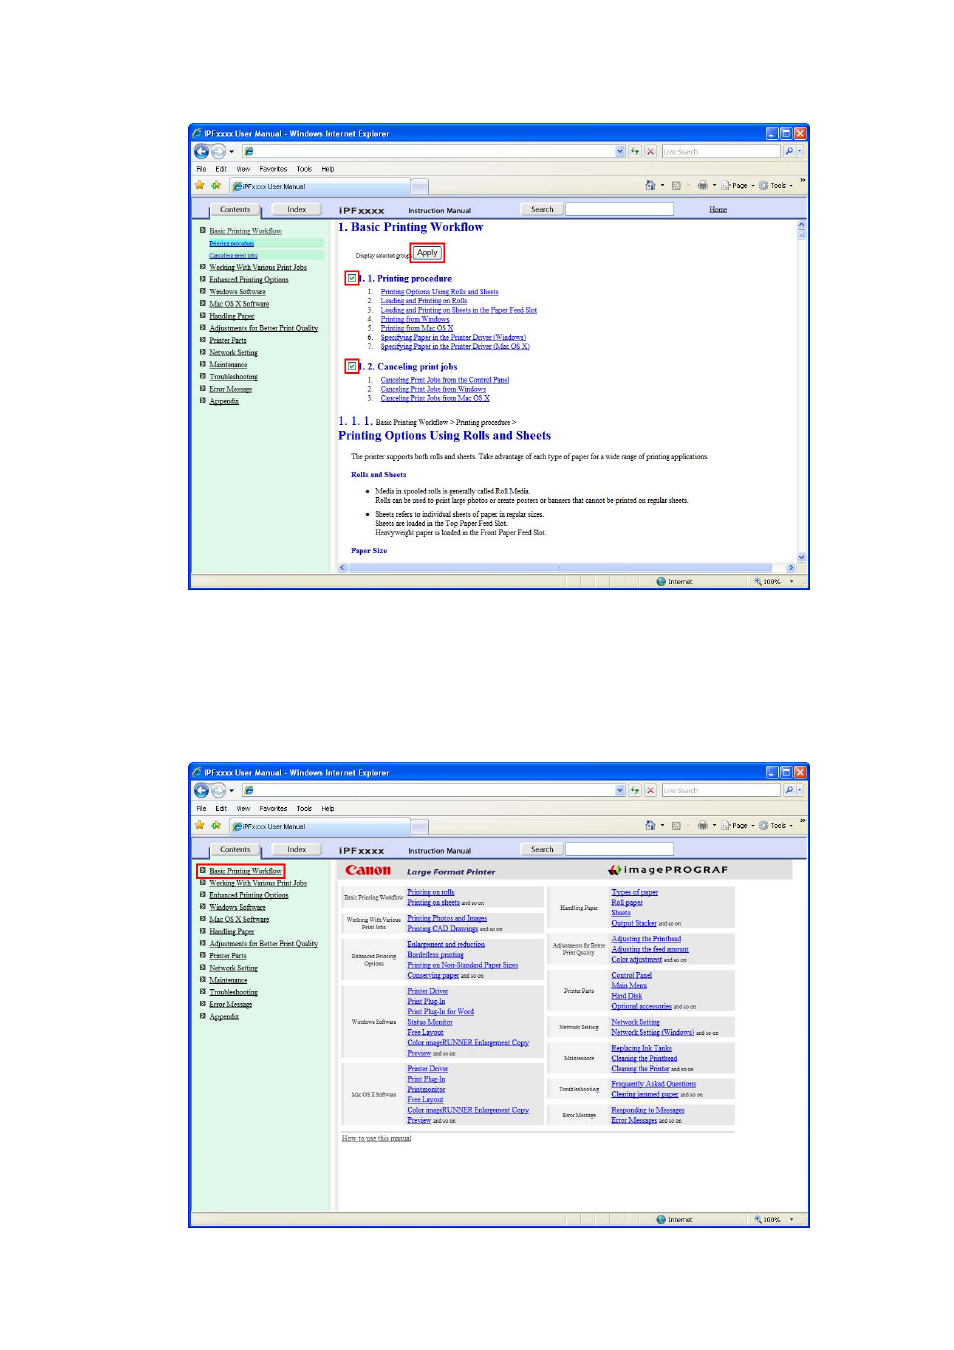
Task: Uncheck the 1.1 Printing procedure checkbox
Action: 352,278
